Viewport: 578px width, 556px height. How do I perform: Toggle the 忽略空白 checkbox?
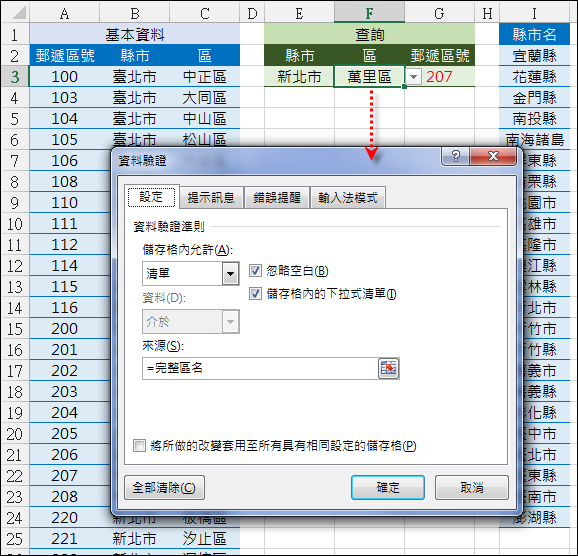(x=255, y=271)
